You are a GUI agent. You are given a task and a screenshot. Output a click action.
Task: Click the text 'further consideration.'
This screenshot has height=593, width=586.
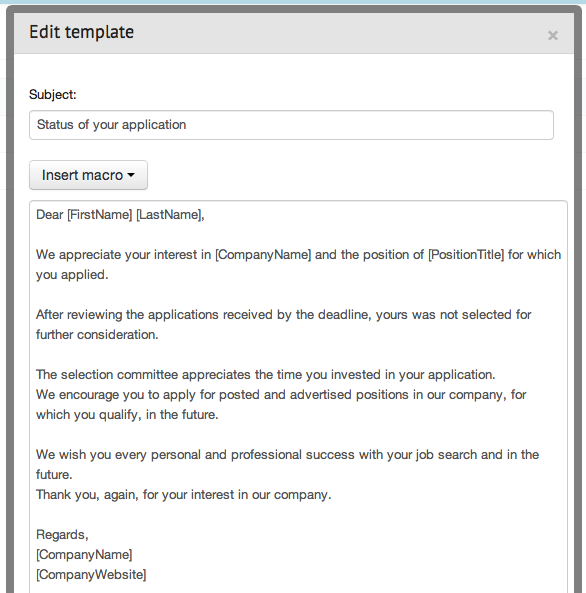click(x=97, y=335)
